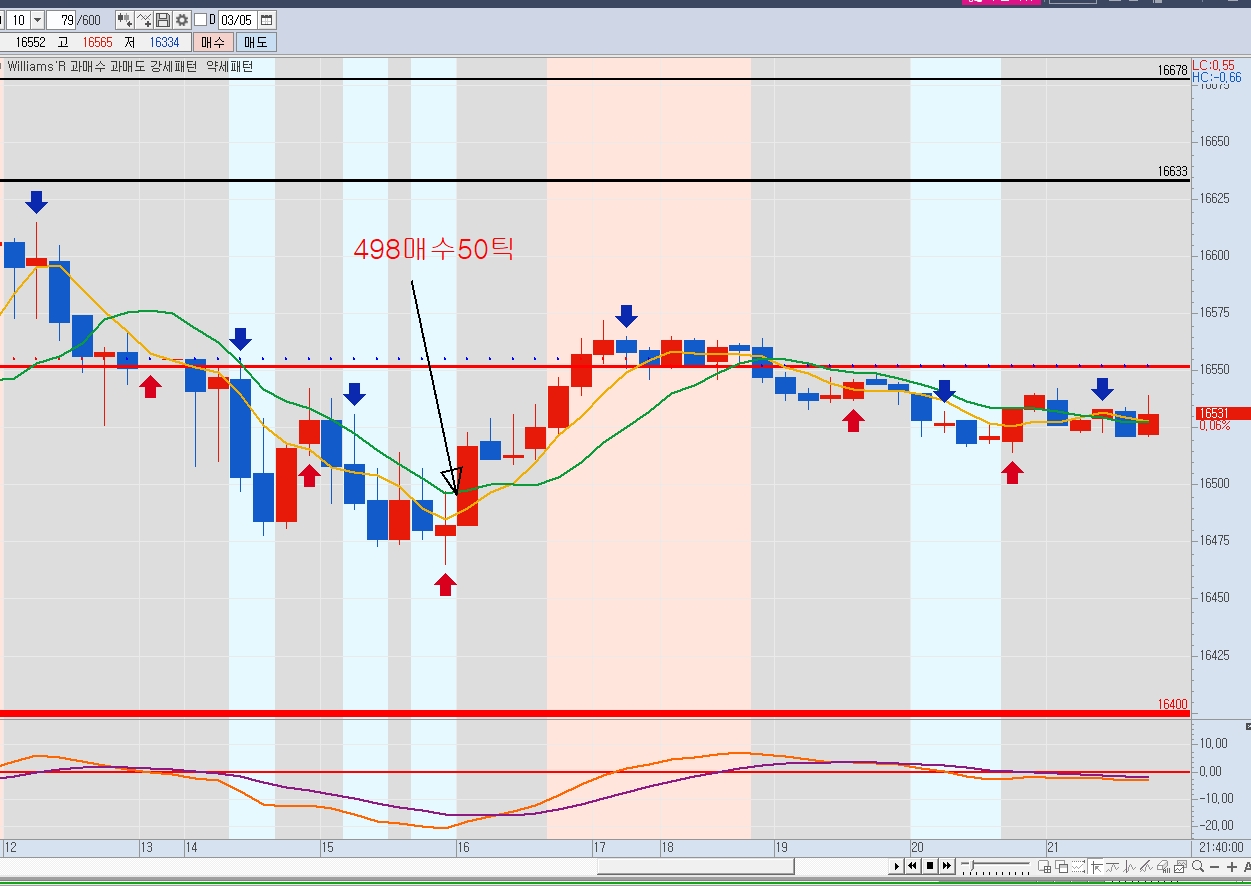The height and width of the screenshot is (886, 1251).
Task: Click the 강세패턴 label on the chart
Action: pyautogui.click(x=176, y=66)
